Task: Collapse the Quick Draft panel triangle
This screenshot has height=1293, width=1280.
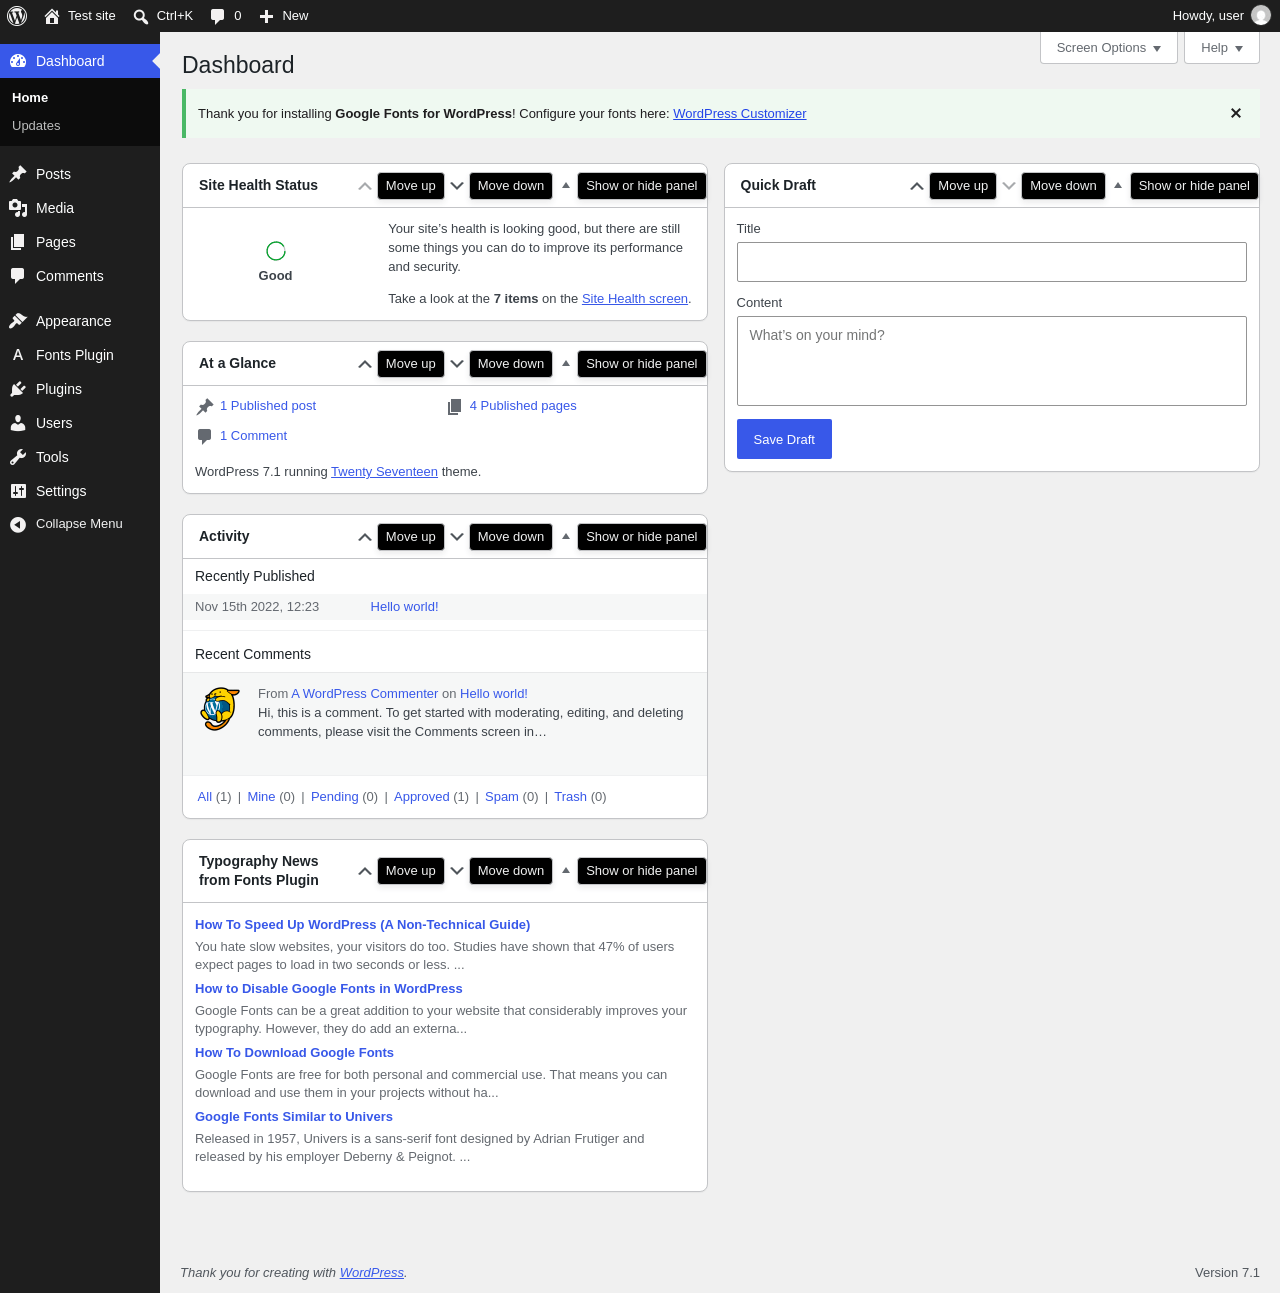Action: point(1118,185)
